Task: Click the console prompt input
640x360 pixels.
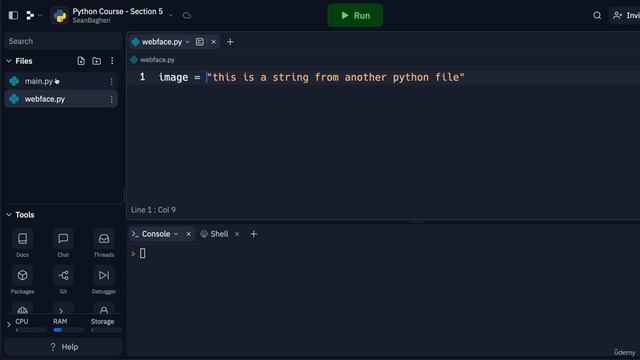Action: (x=142, y=253)
